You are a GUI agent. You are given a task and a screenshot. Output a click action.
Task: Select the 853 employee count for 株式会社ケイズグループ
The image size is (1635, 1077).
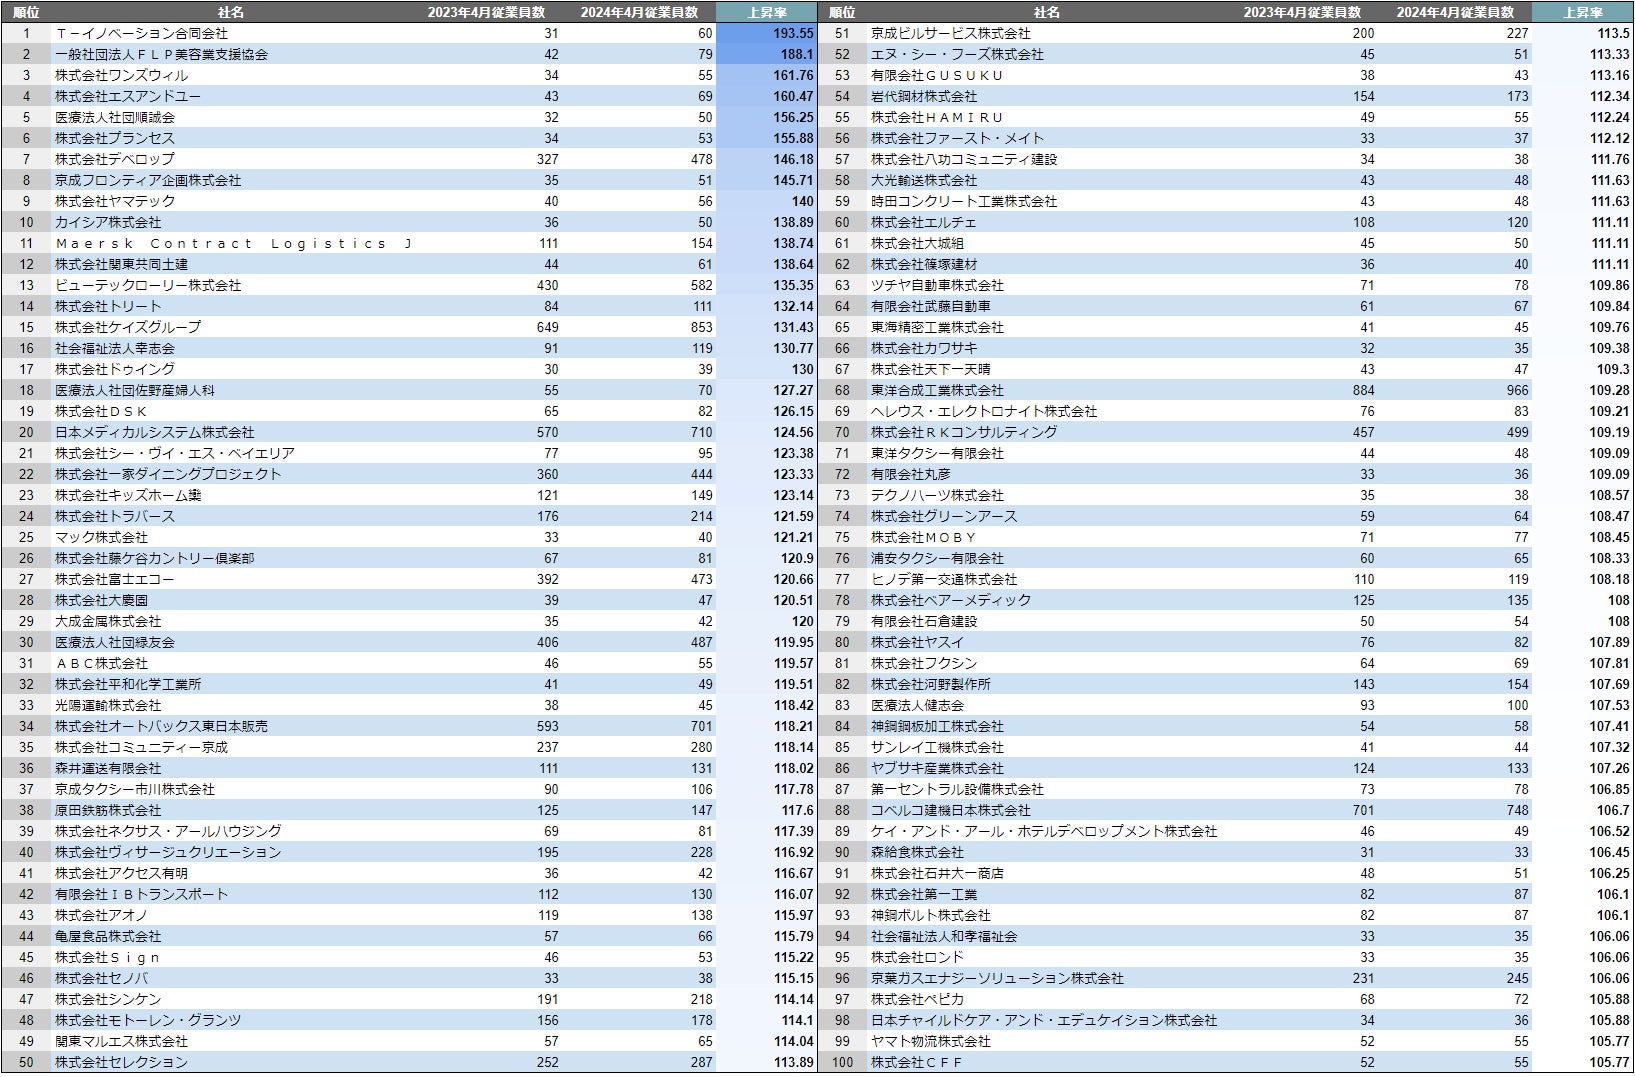(702, 327)
